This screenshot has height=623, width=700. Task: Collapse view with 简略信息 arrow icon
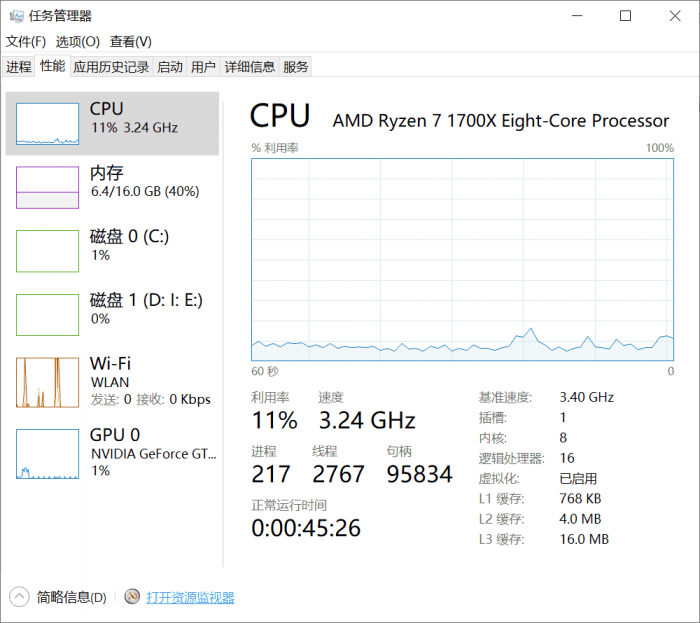click(x=20, y=597)
